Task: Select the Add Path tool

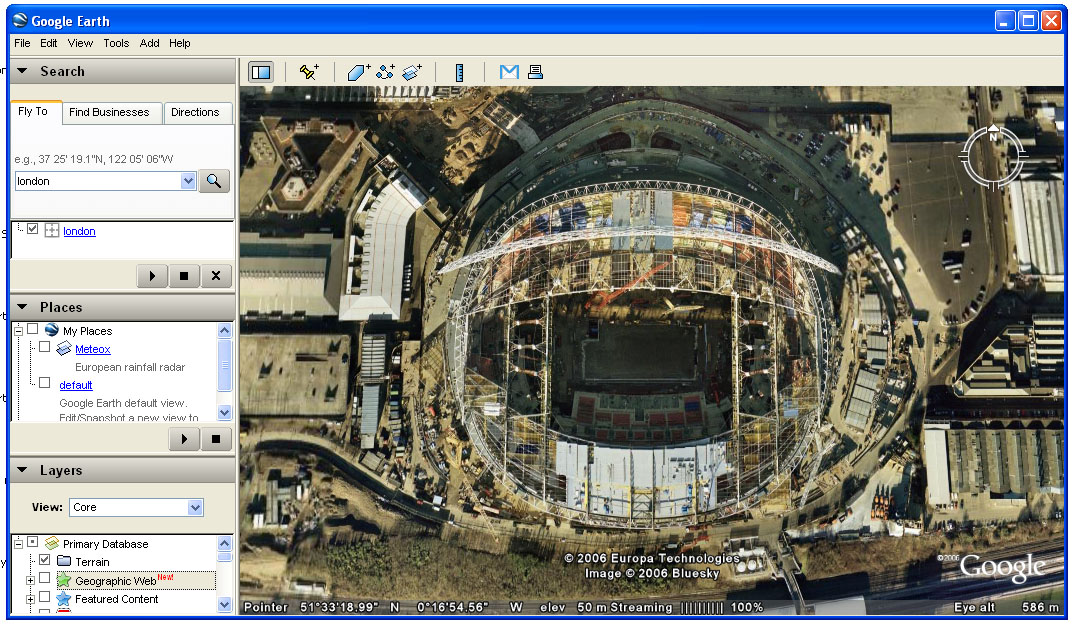Action: [x=385, y=71]
